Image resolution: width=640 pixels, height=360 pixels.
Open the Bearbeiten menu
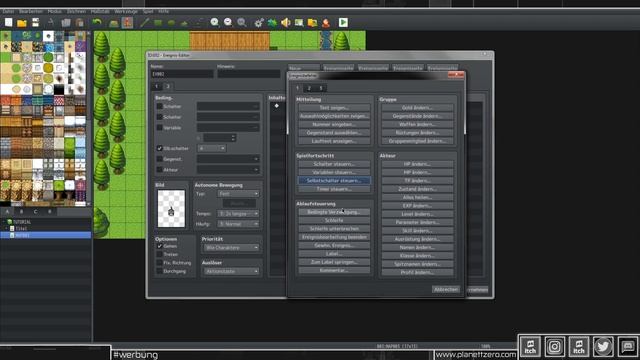[31, 11]
